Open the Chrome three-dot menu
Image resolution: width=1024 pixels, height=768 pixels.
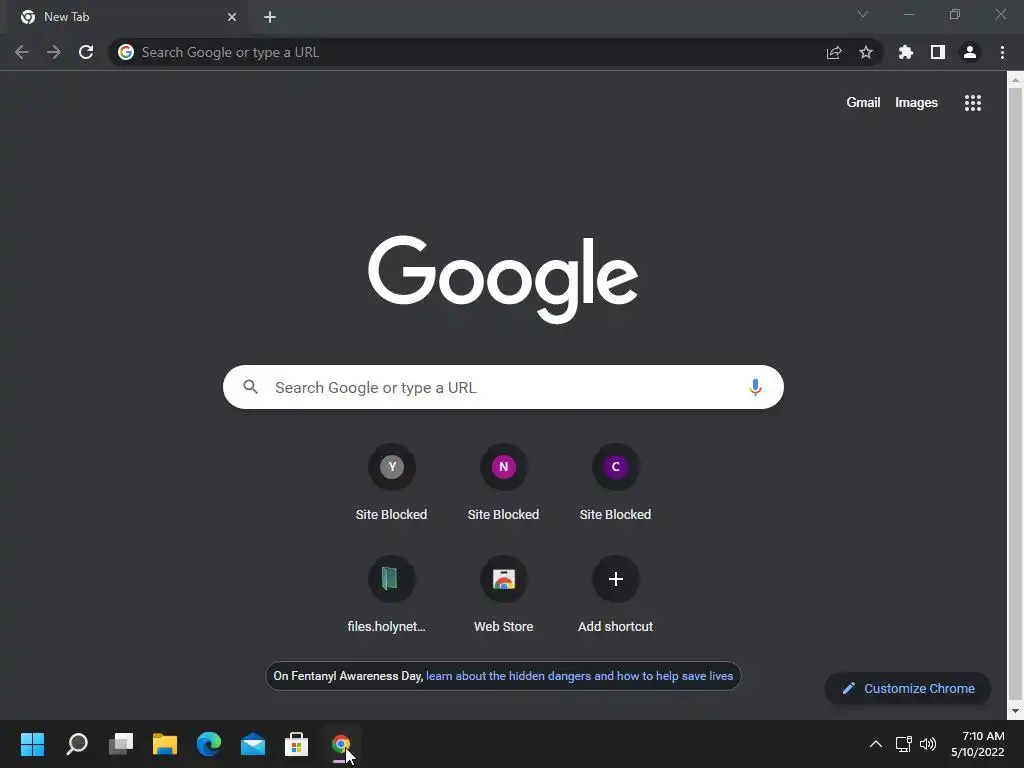1002,52
